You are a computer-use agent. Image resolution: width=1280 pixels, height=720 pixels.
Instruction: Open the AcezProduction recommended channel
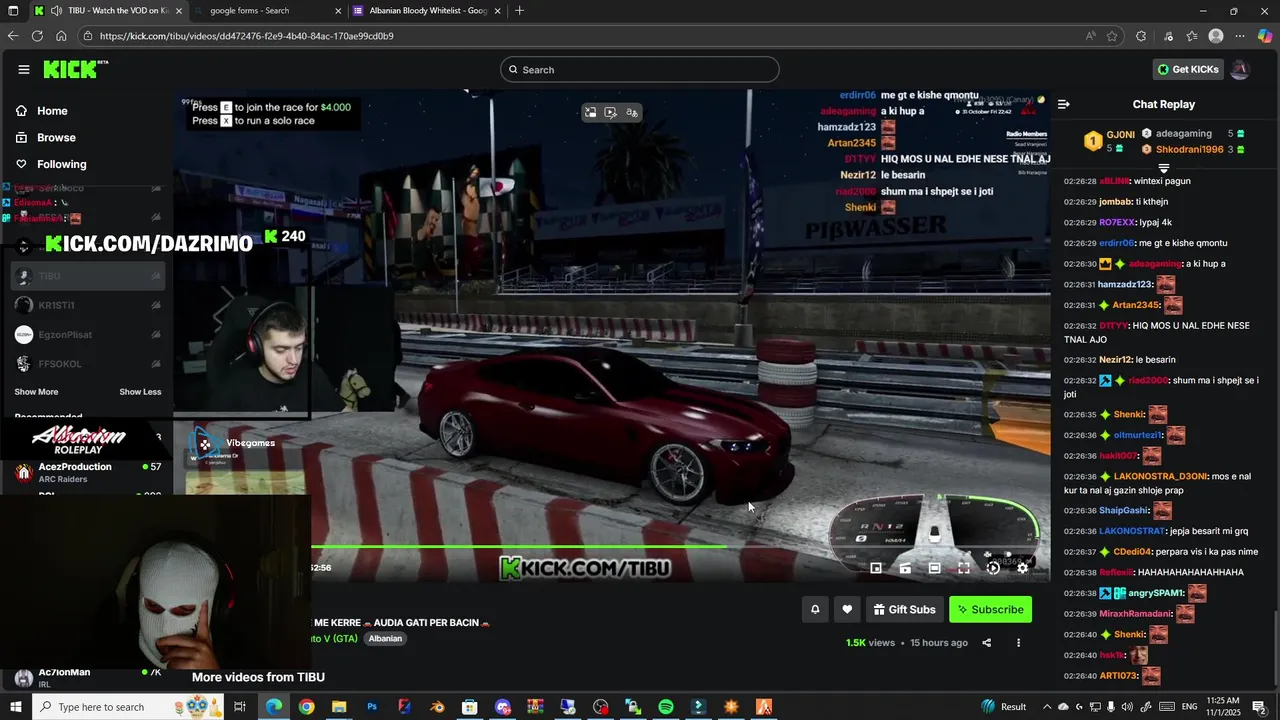tap(87, 473)
